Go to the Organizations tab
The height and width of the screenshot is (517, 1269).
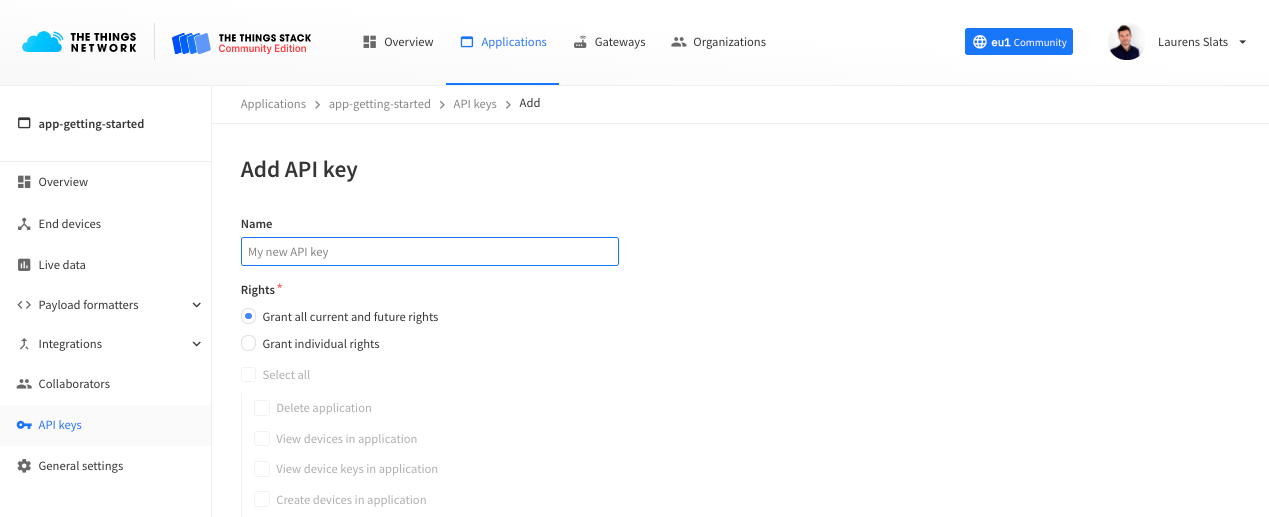pos(719,42)
